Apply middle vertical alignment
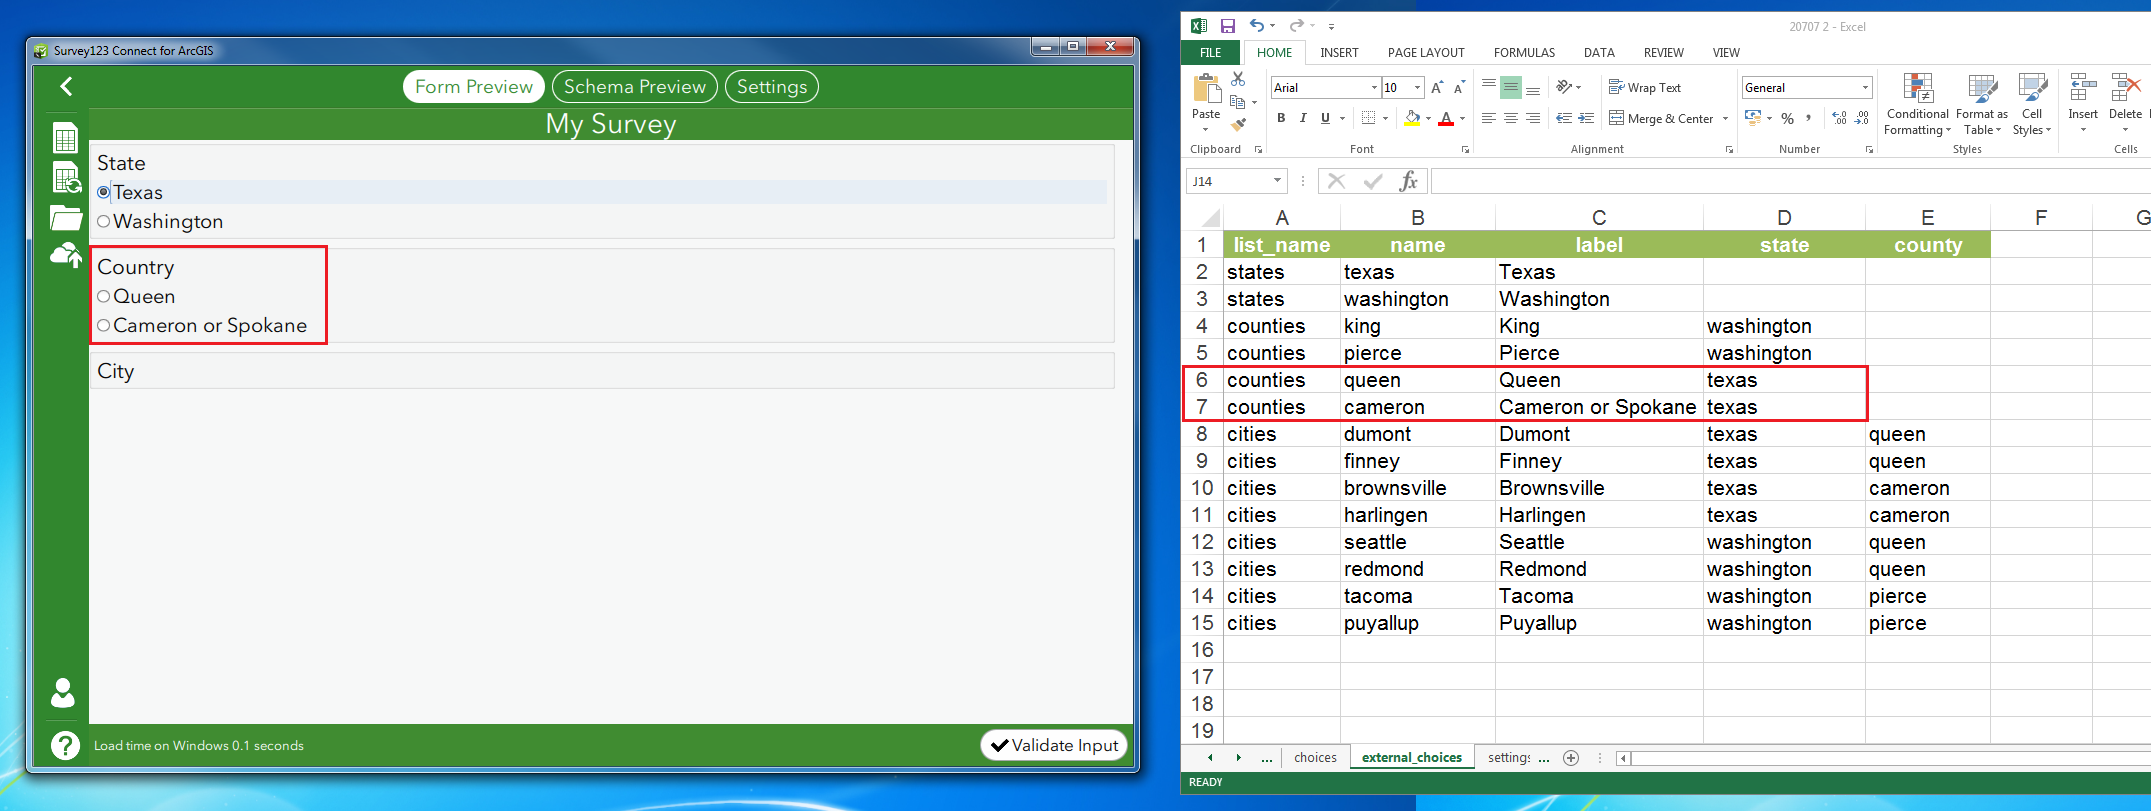This screenshot has width=2151, height=811. tap(1511, 88)
